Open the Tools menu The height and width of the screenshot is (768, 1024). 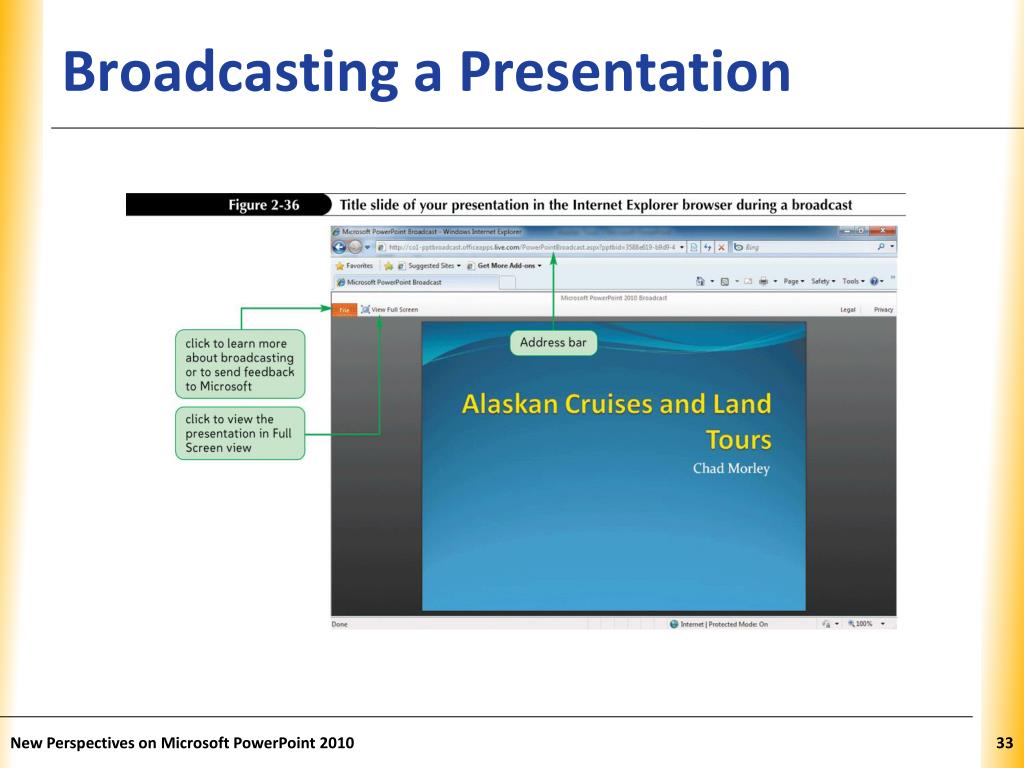[853, 281]
